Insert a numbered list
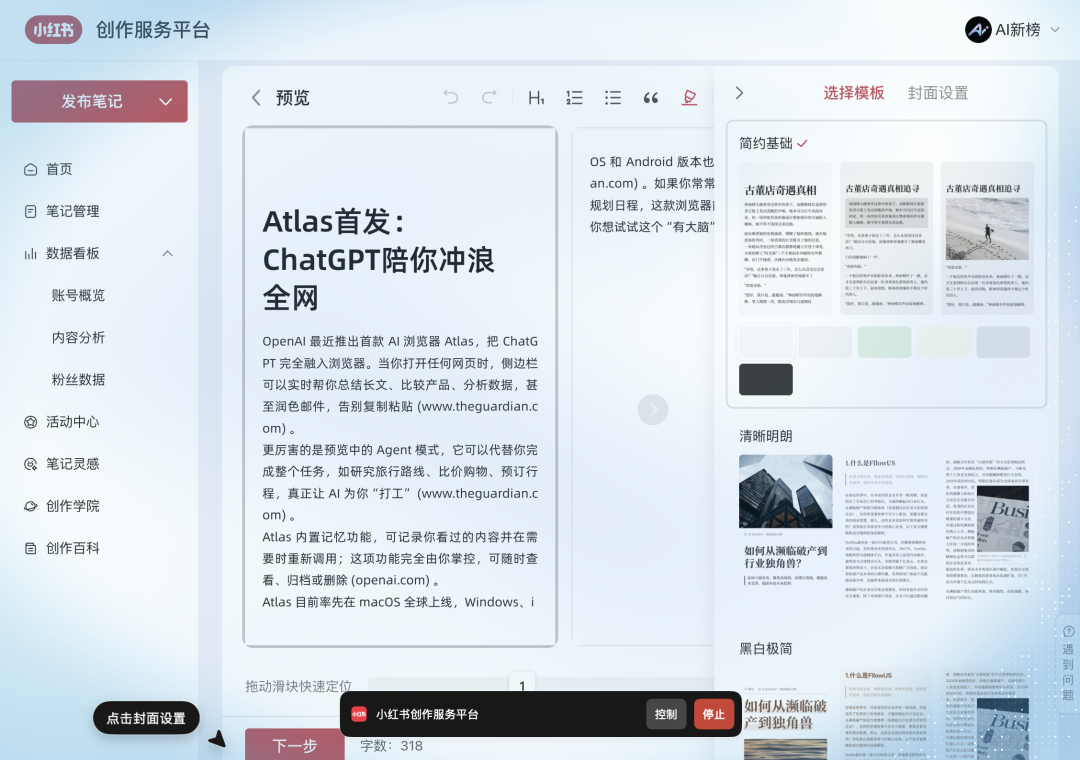The width and height of the screenshot is (1080, 760). point(574,97)
